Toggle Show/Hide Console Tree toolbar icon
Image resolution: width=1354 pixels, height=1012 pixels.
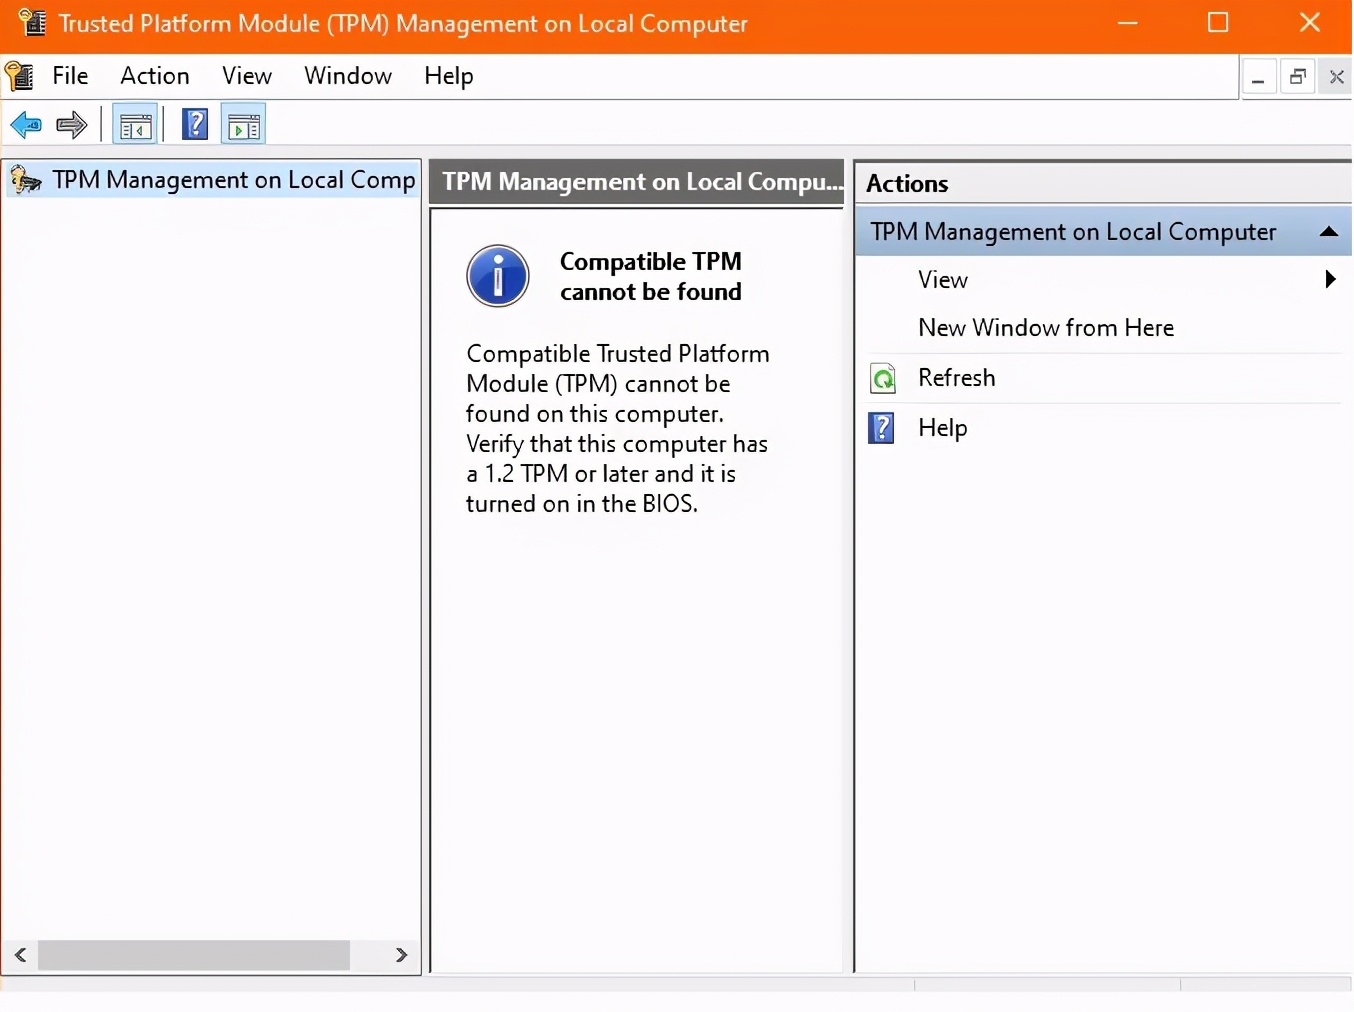pos(135,125)
